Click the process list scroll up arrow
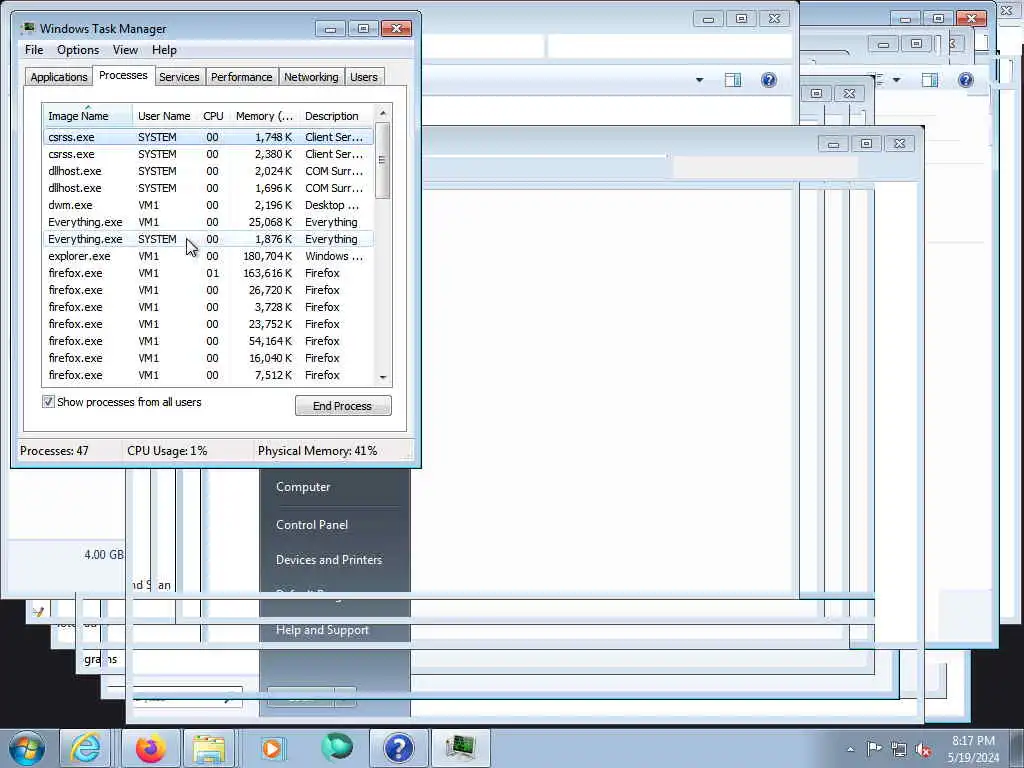The image size is (1024, 768). click(x=383, y=113)
